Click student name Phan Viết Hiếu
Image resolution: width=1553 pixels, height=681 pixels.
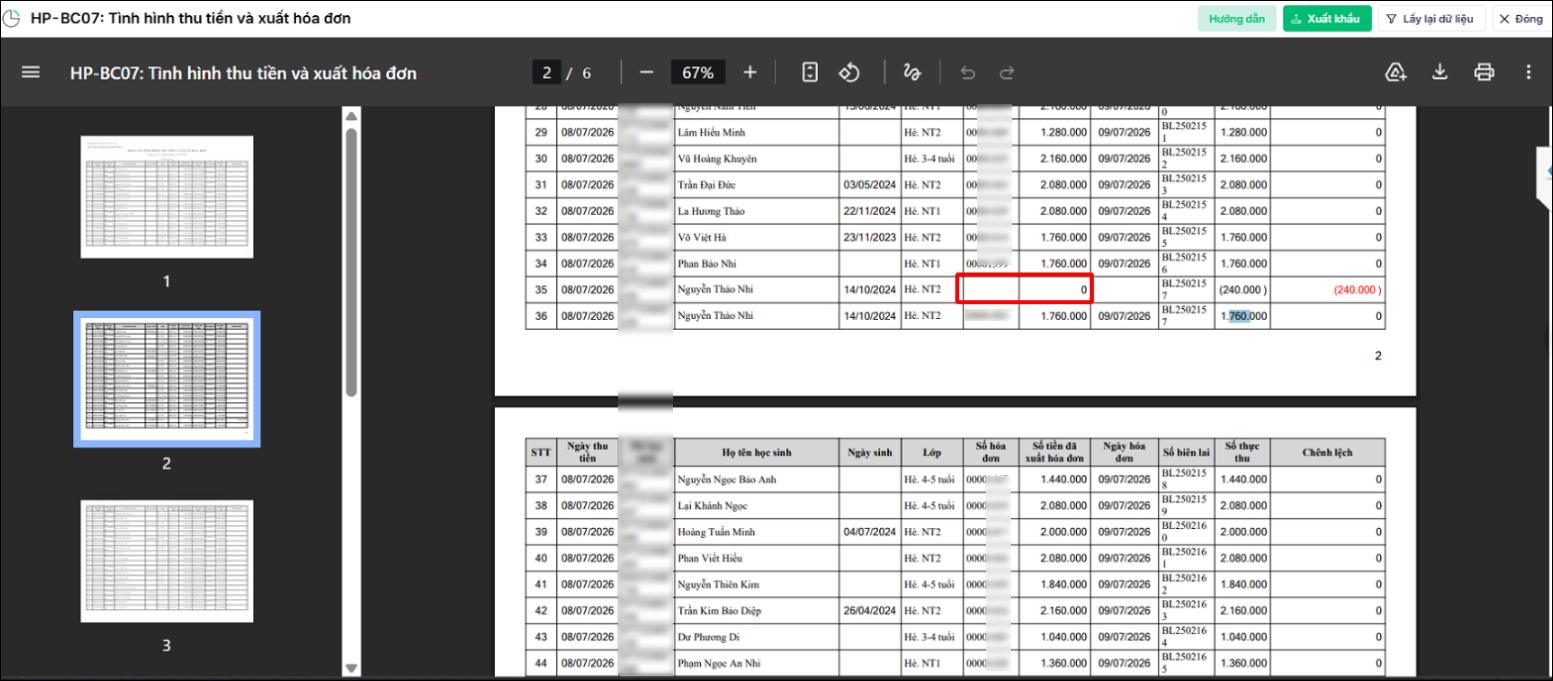[711, 558]
